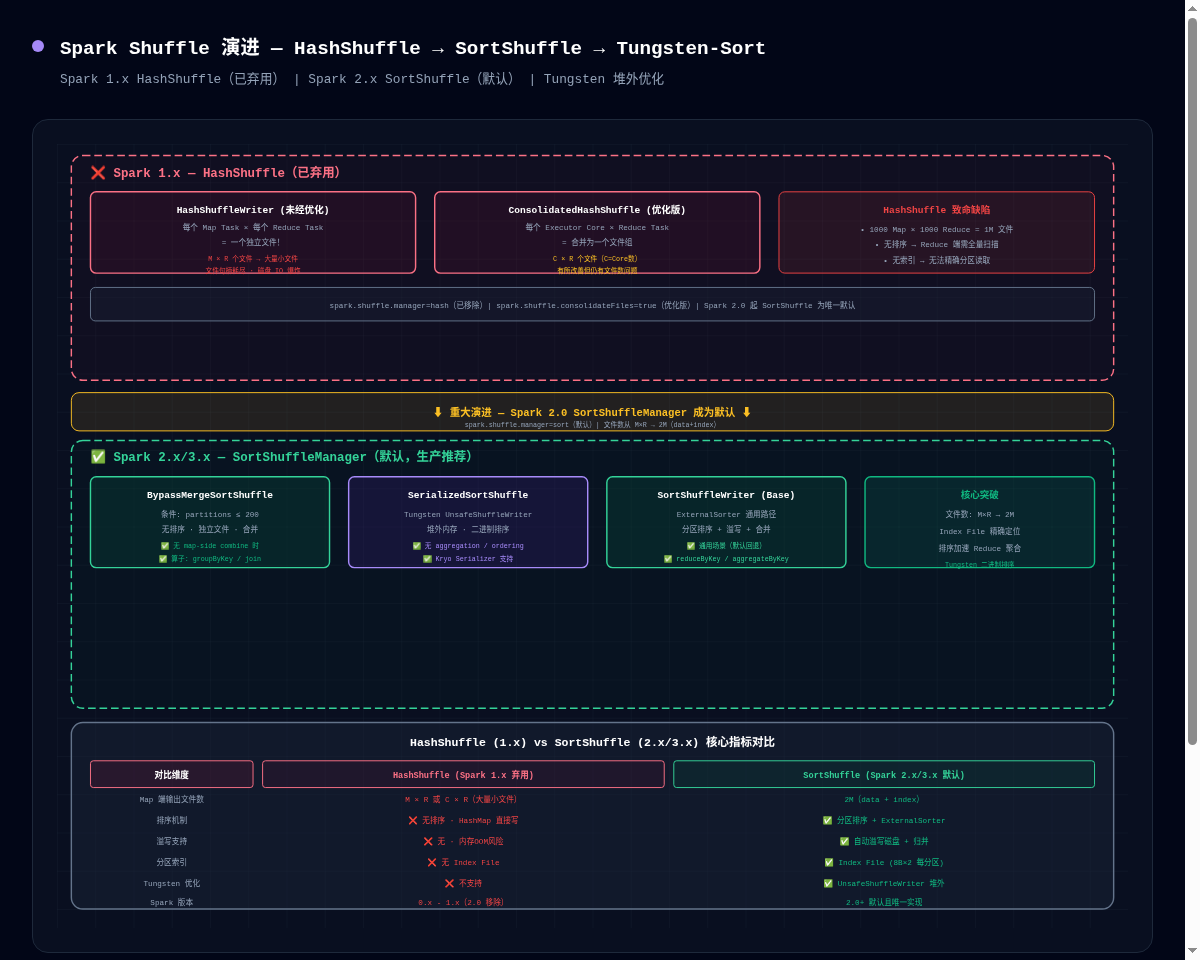The width and height of the screenshot is (1200, 960).
Task: Click the SerializedSortShuffle card title
Action: (468, 495)
